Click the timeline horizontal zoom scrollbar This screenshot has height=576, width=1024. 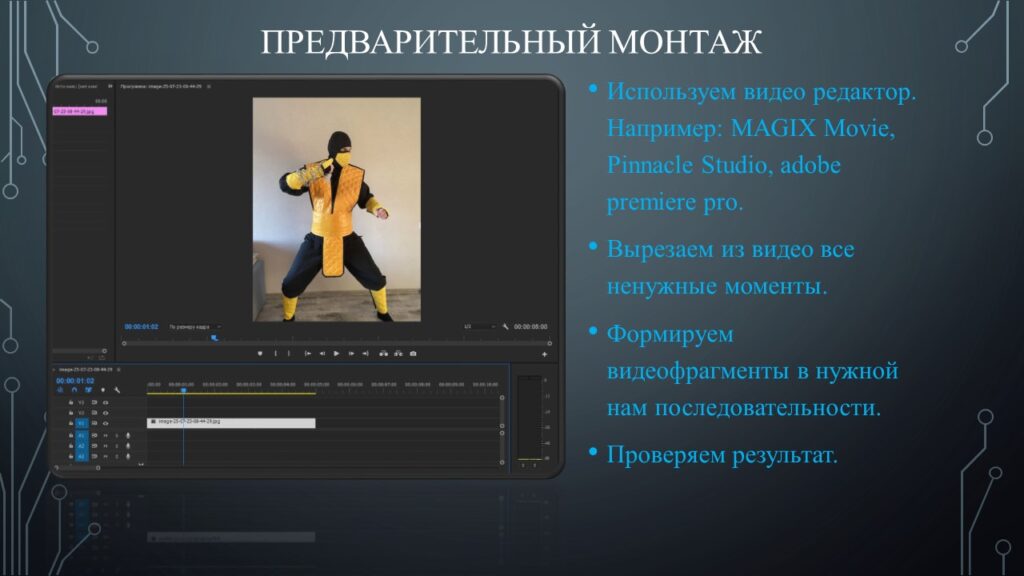point(77,467)
